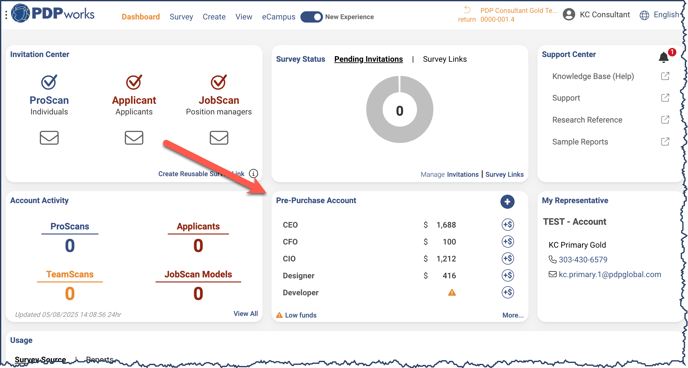This screenshot has width=688, height=368.
Task: Send Applicant invitation via envelope icon
Action: pyautogui.click(x=134, y=138)
